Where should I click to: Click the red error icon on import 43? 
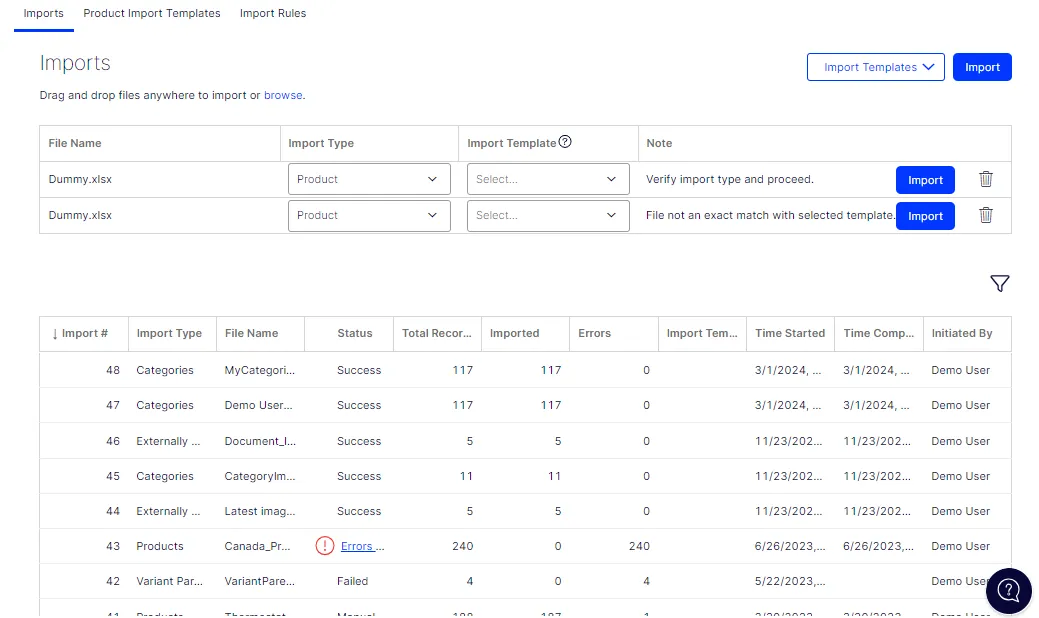(325, 546)
